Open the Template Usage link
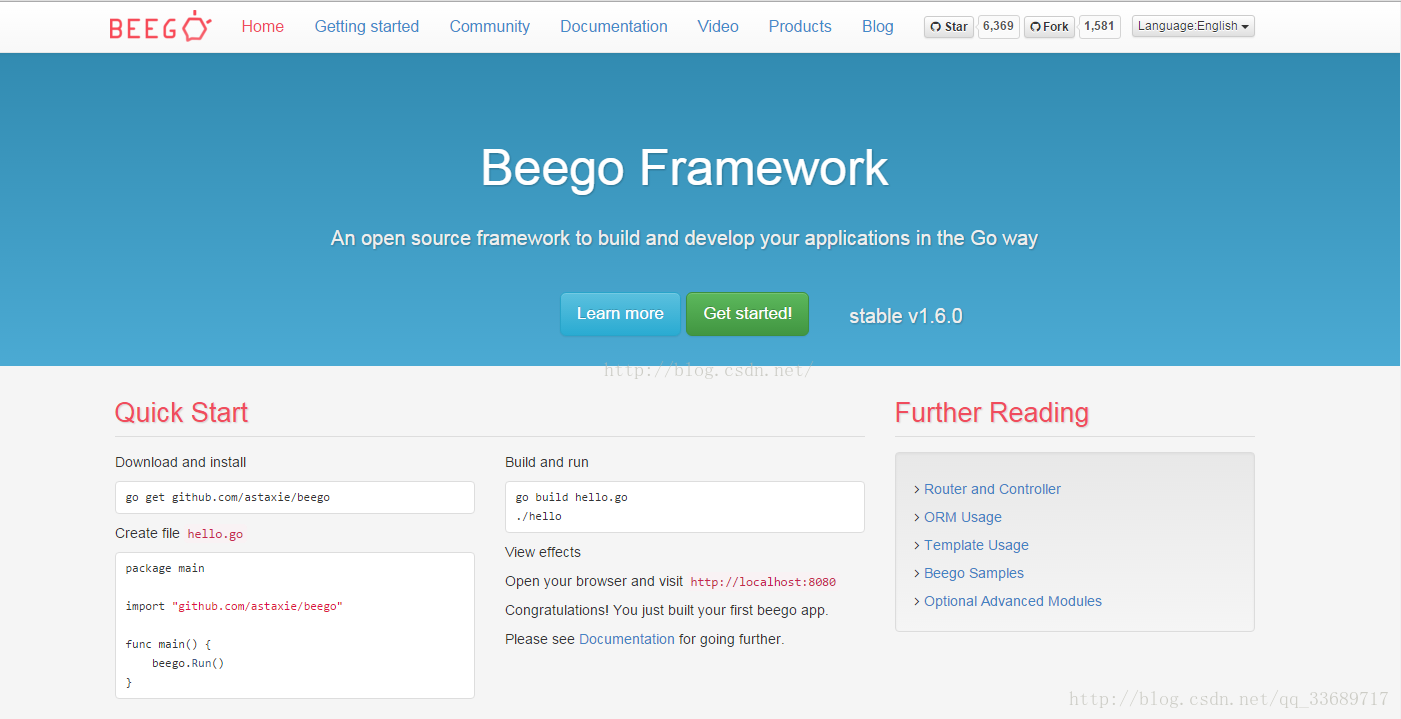 (x=976, y=545)
